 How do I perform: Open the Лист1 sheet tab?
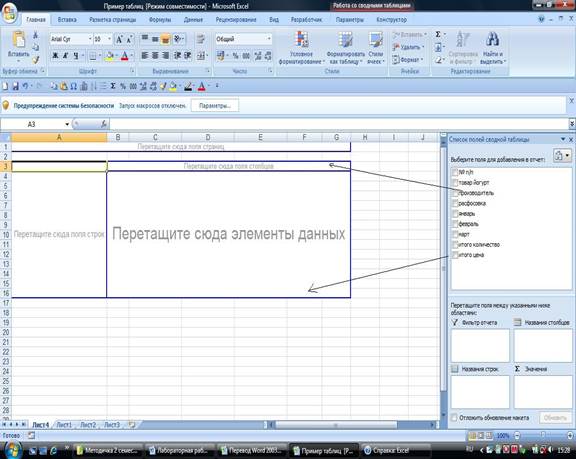pyautogui.click(x=64, y=425)
